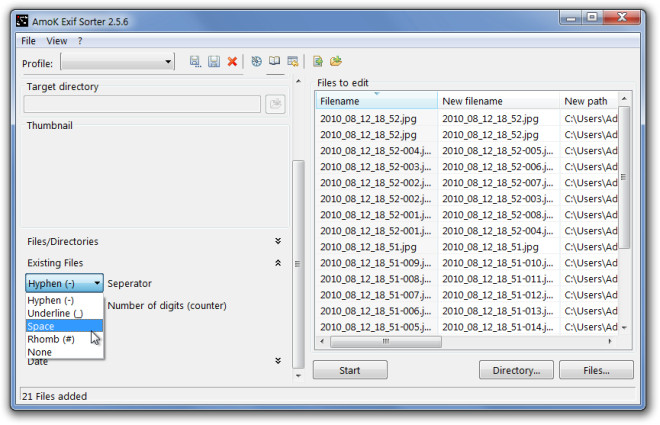
Task: Click the Directory... button
Action: pos(516,370)
